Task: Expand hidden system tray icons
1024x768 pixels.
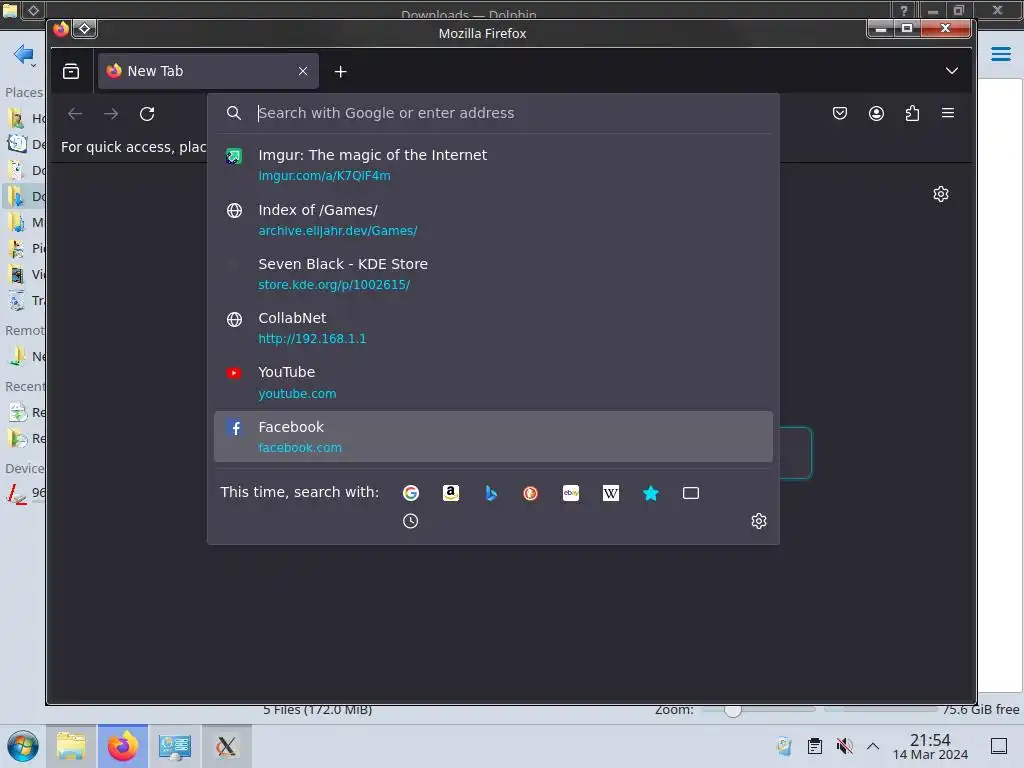Action: 872,746
